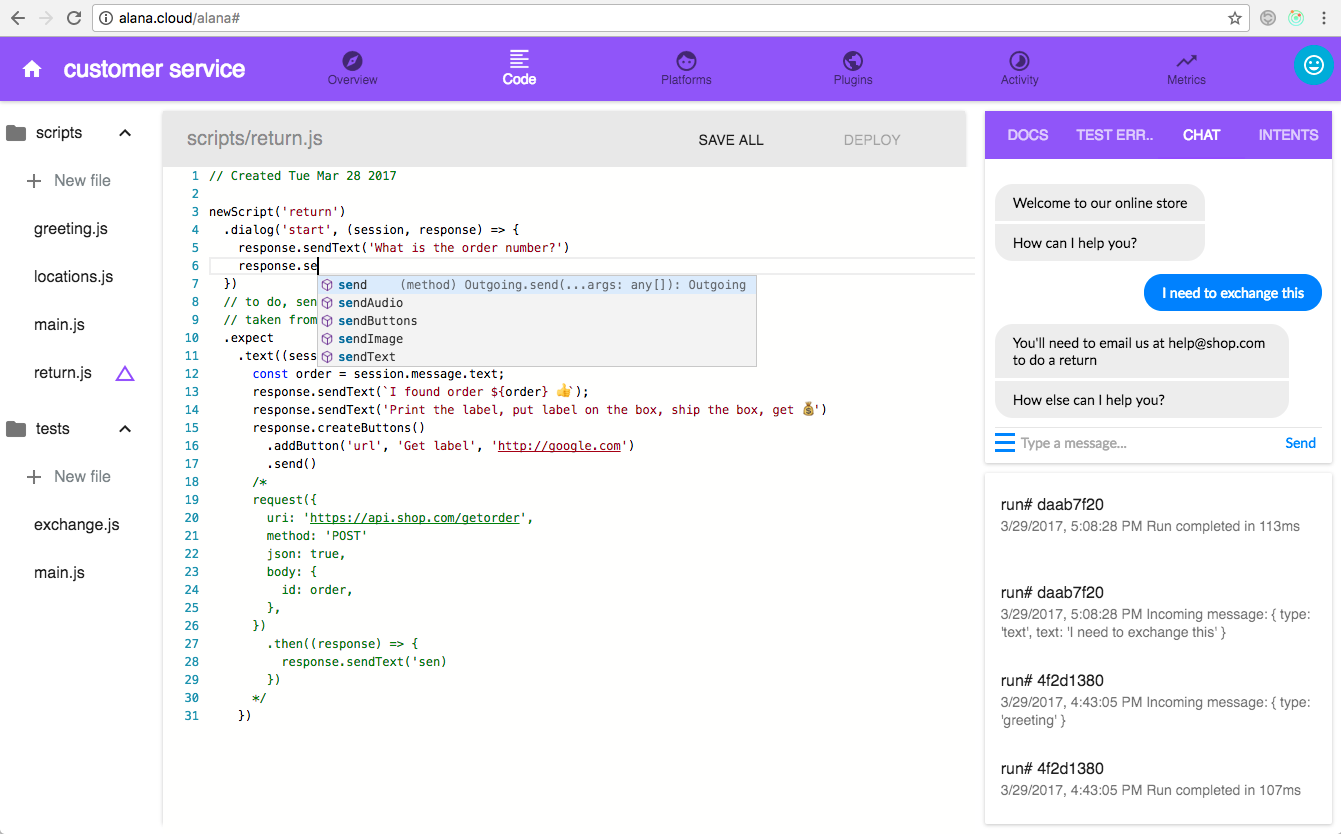Open the Activity pie icon

1019,60
